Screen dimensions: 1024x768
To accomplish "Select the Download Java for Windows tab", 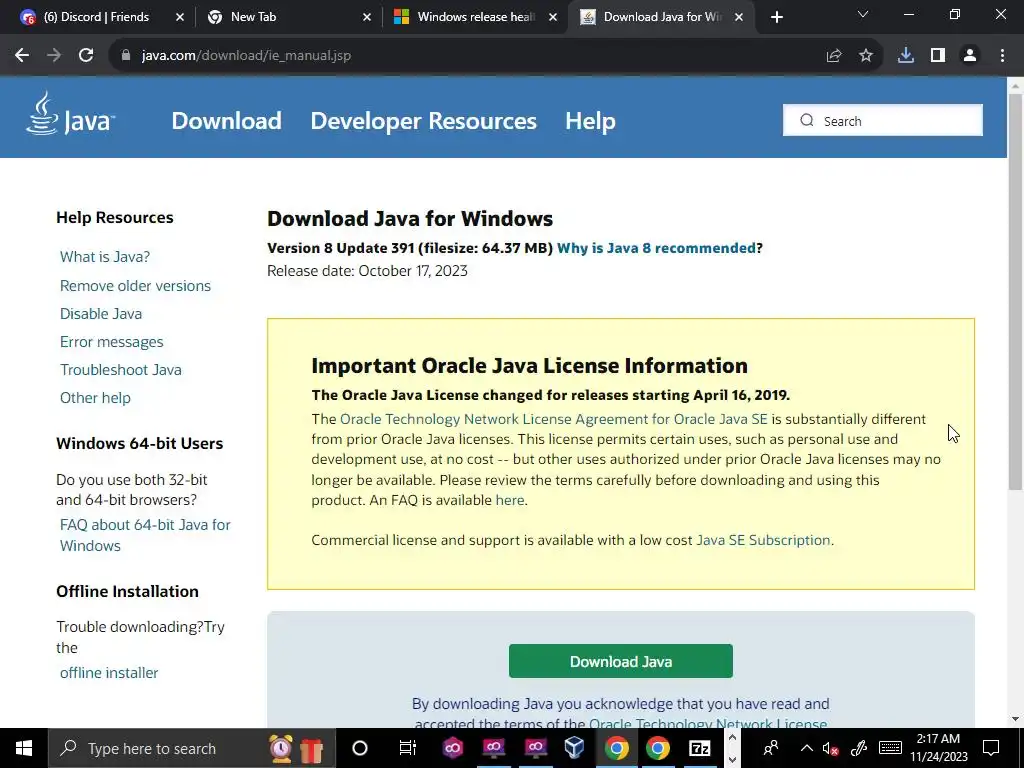I will [662, 17].
